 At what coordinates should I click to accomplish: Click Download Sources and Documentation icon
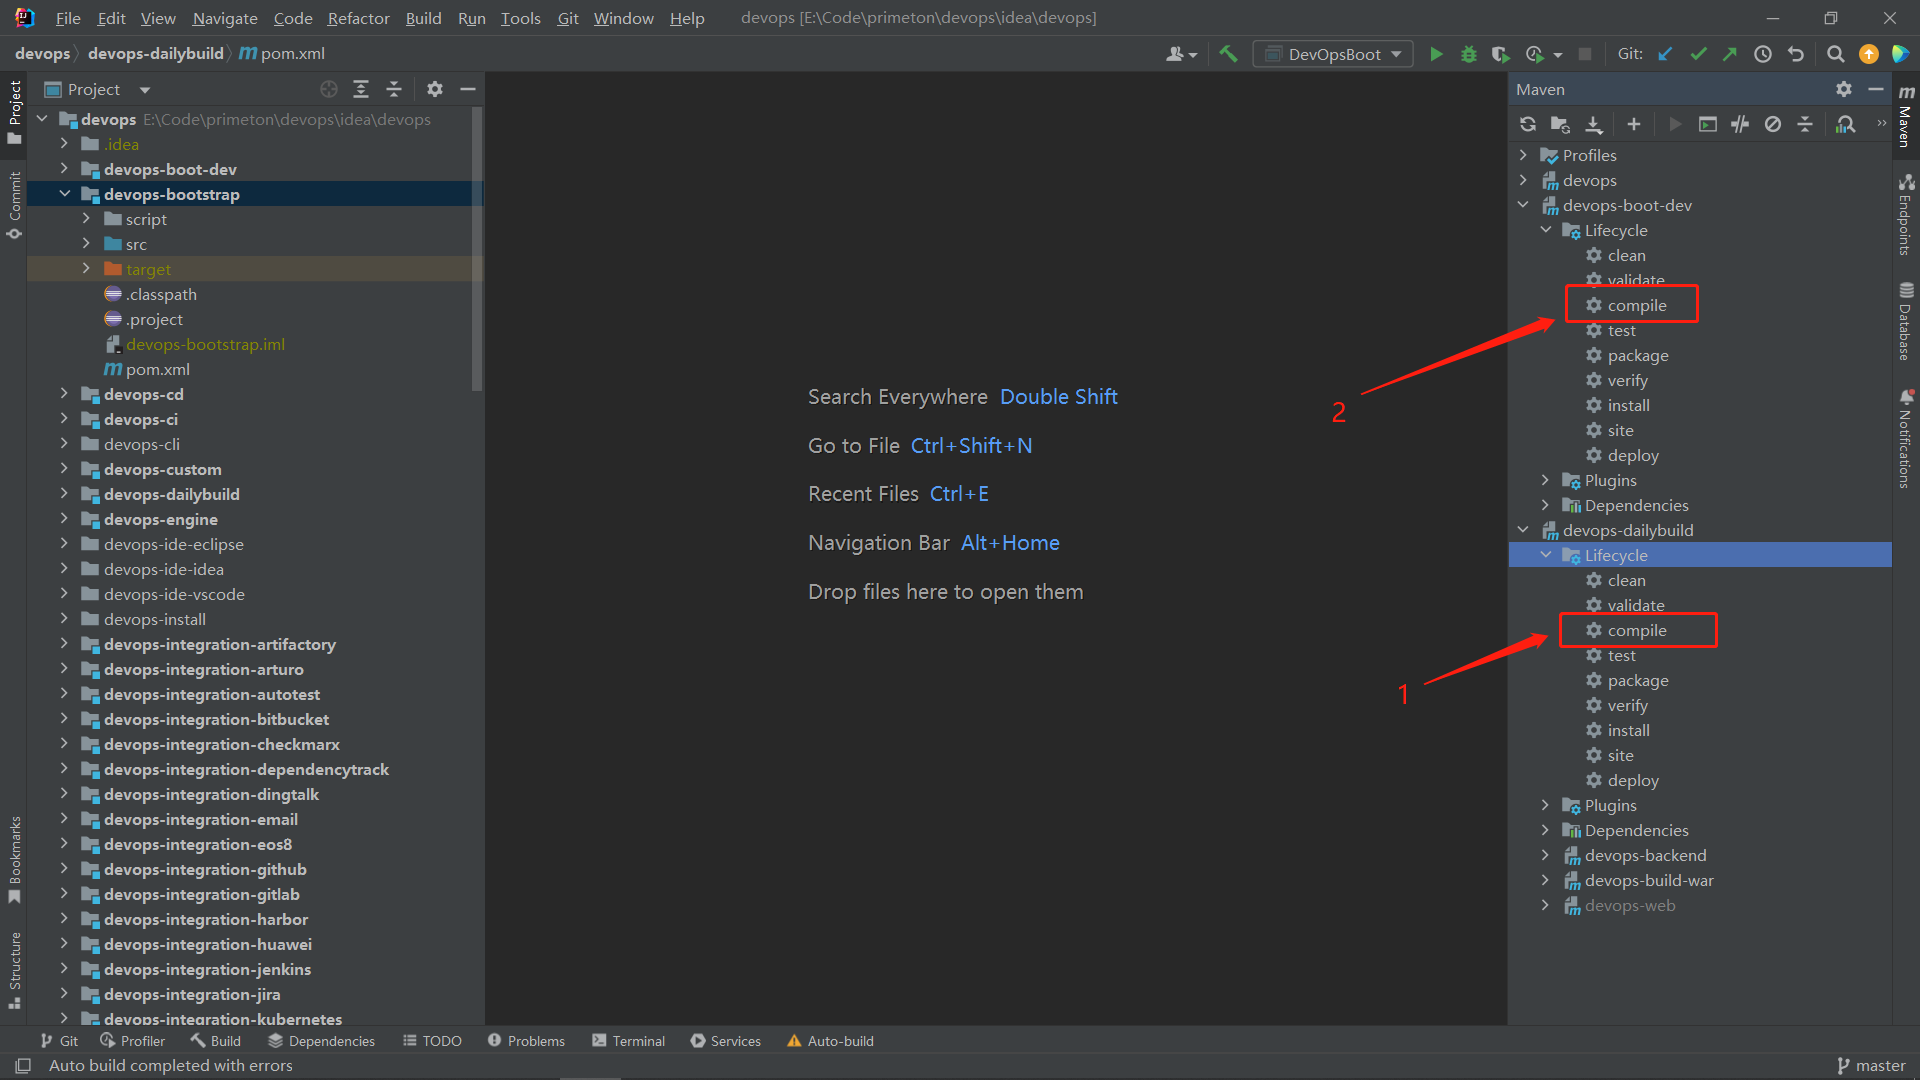click(x=1594, y=124)
